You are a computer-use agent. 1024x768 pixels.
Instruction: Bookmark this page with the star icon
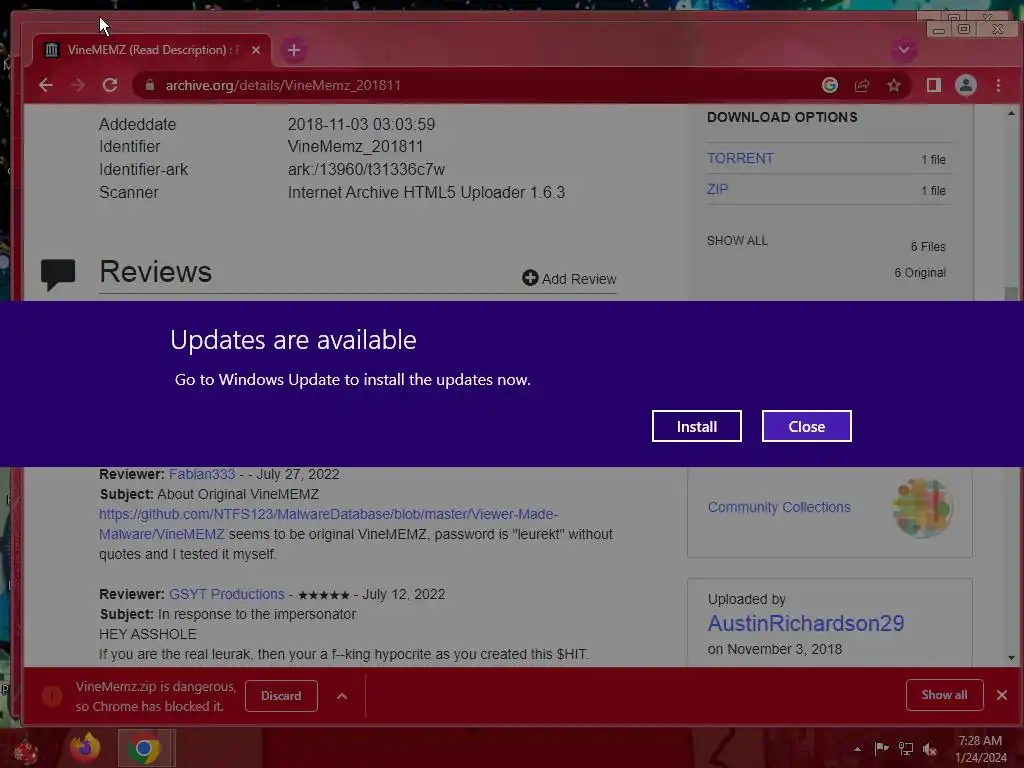(894, 86)
